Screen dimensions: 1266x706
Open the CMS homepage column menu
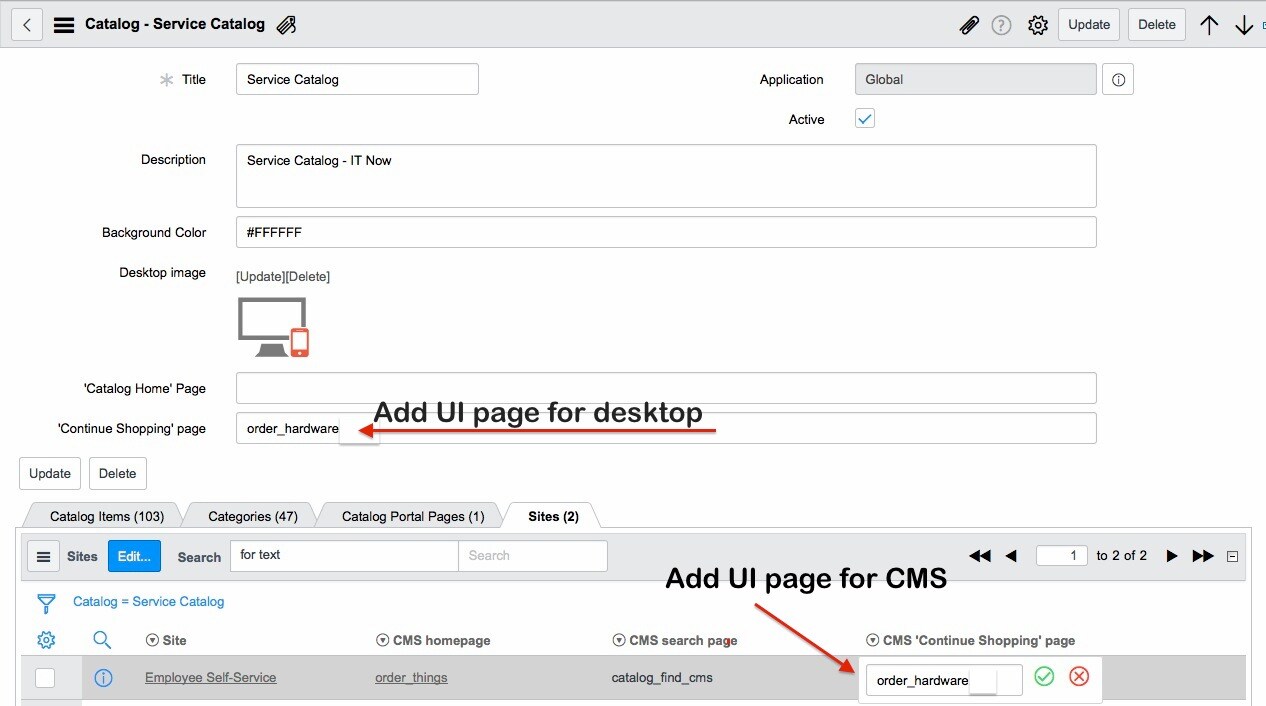[382, 640]
